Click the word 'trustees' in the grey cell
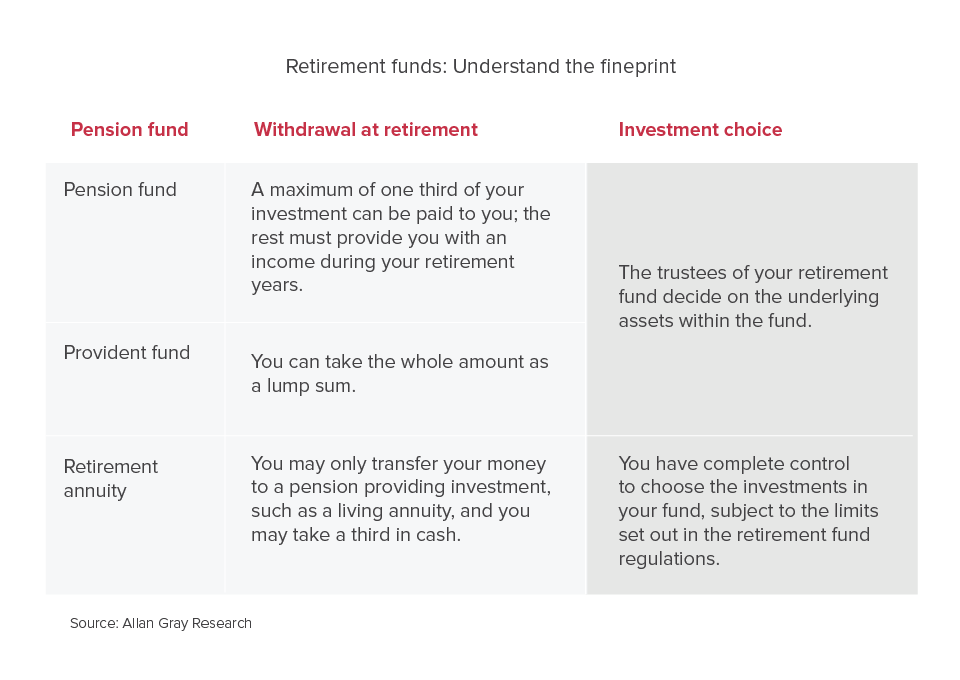The height and width of the screenshot is (680, 960). pyautogui.click(x=689, y=273)
